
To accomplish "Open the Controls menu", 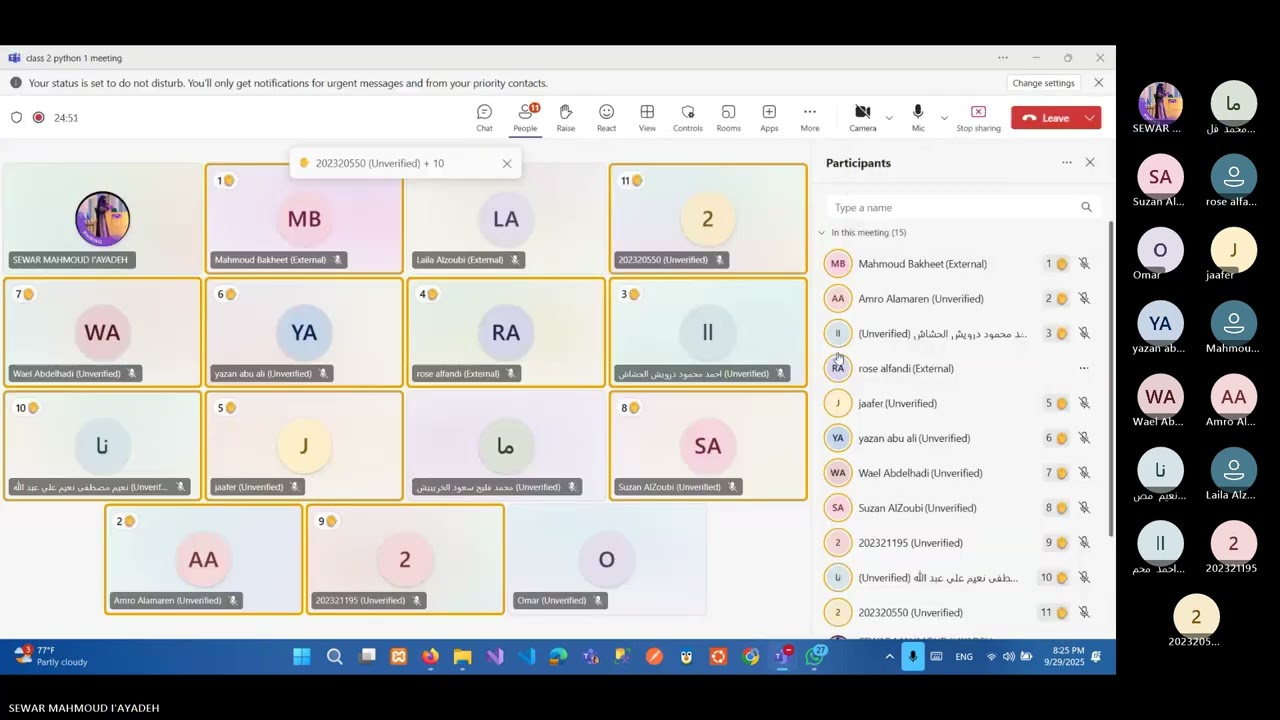I will (687, 118).
